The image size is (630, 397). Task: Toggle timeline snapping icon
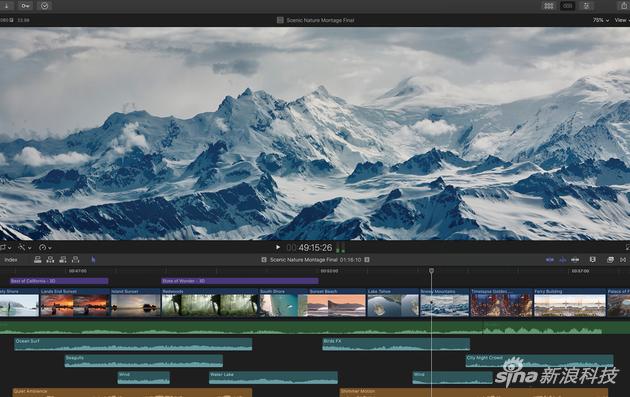[575, 260]
